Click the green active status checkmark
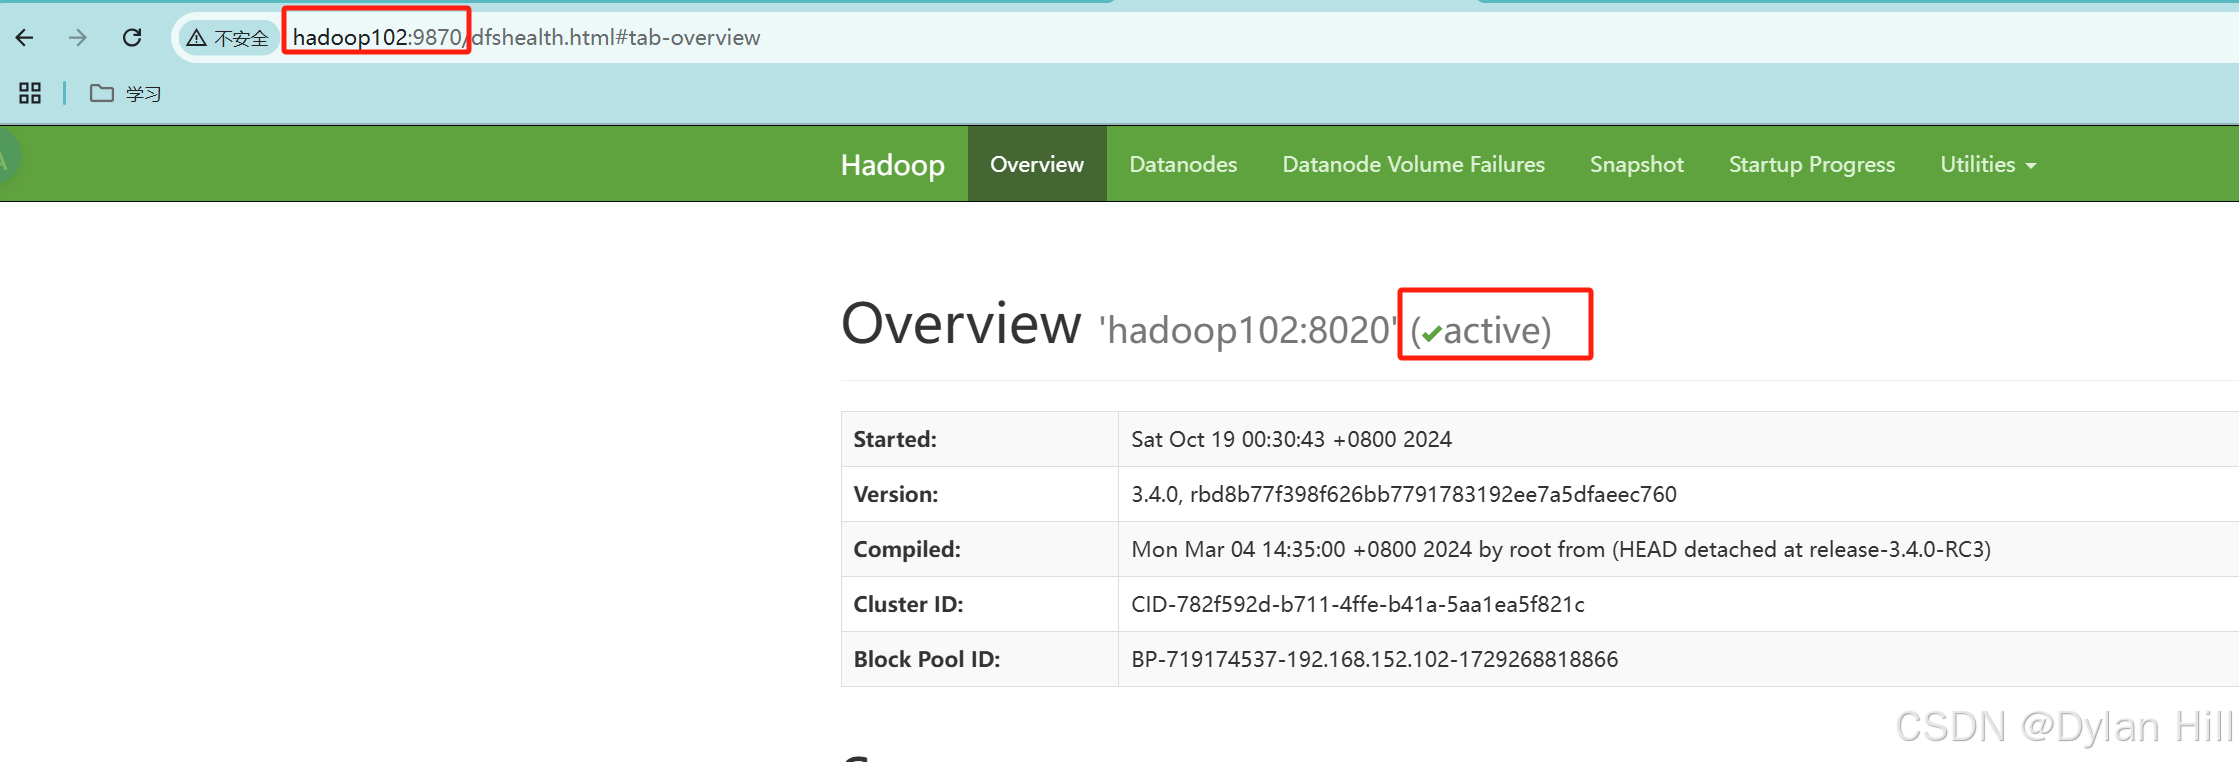This screenshot has height=762, width=2239. (x=1432, y=333)
